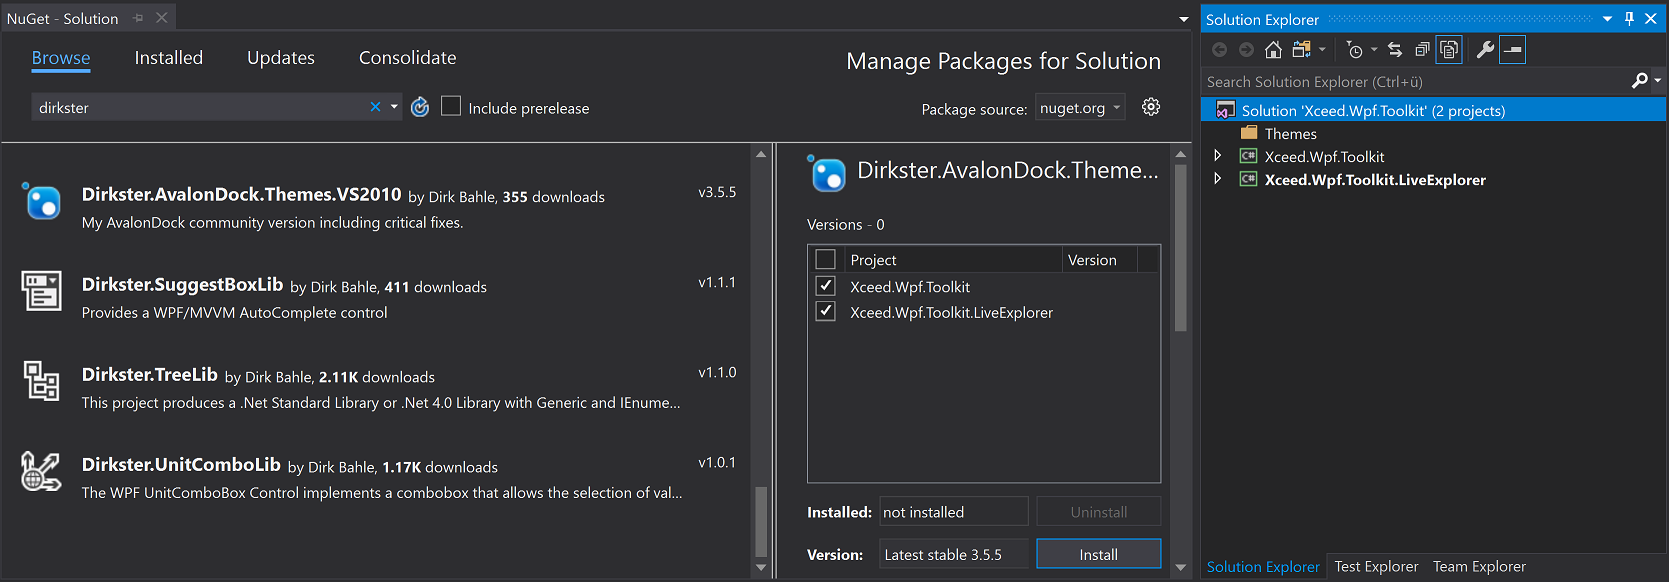
Task: Click the Forward arrow in Solution Explorer toolbar
Action: (x=1246, y=50)
